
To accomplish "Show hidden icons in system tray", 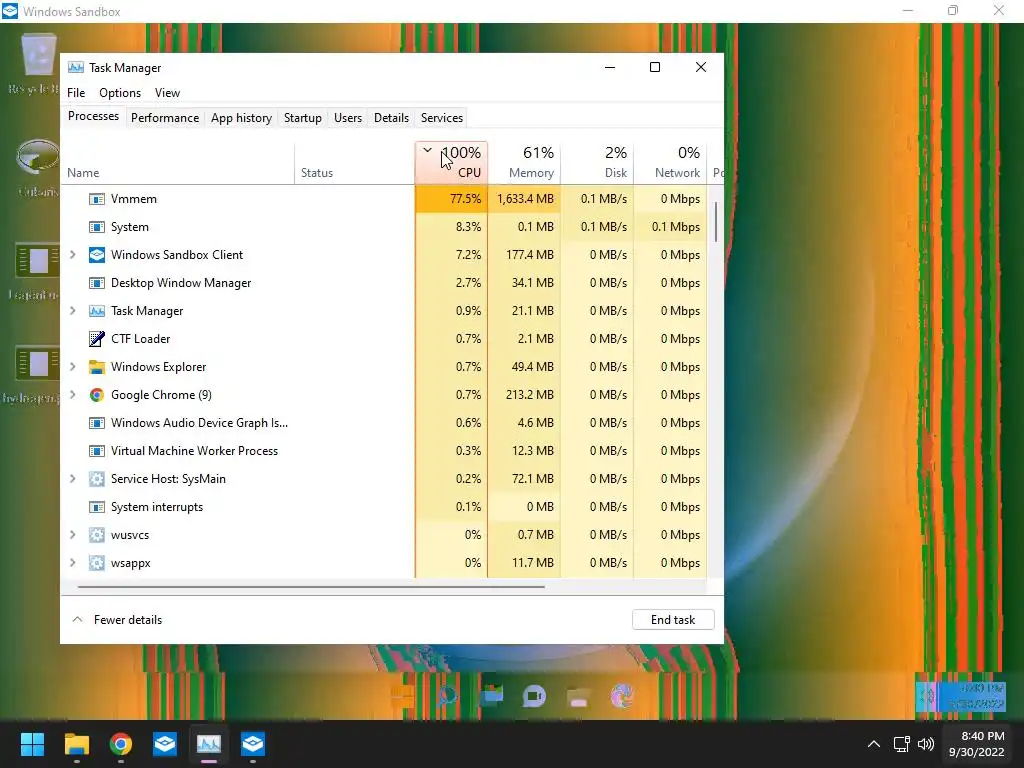I will (x=874, y=744).
